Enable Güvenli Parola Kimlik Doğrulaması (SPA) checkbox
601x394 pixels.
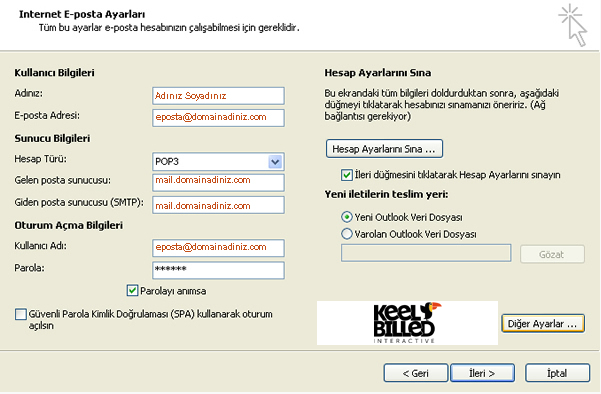pos(21,314)
